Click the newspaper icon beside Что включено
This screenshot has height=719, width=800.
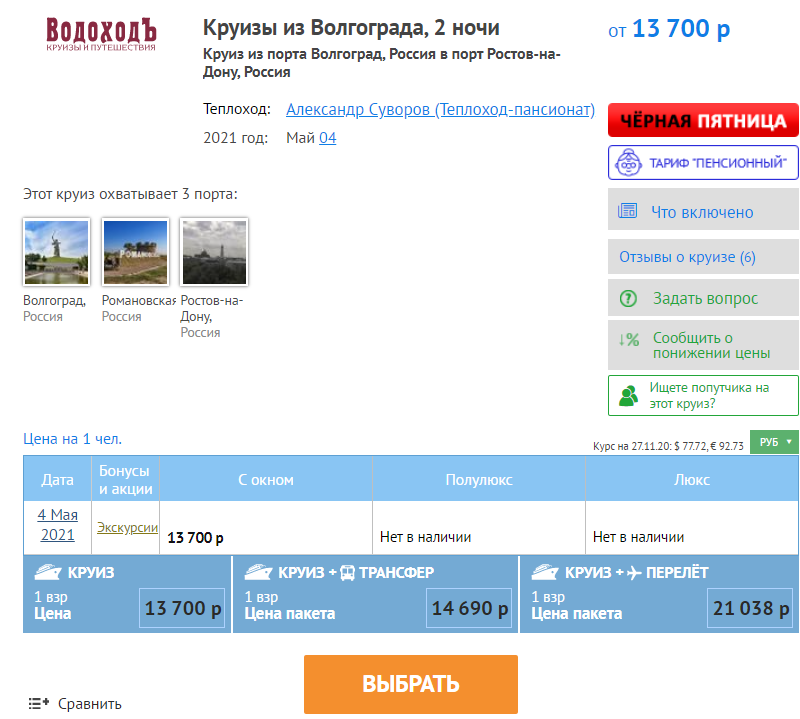[x=627, y=210]
